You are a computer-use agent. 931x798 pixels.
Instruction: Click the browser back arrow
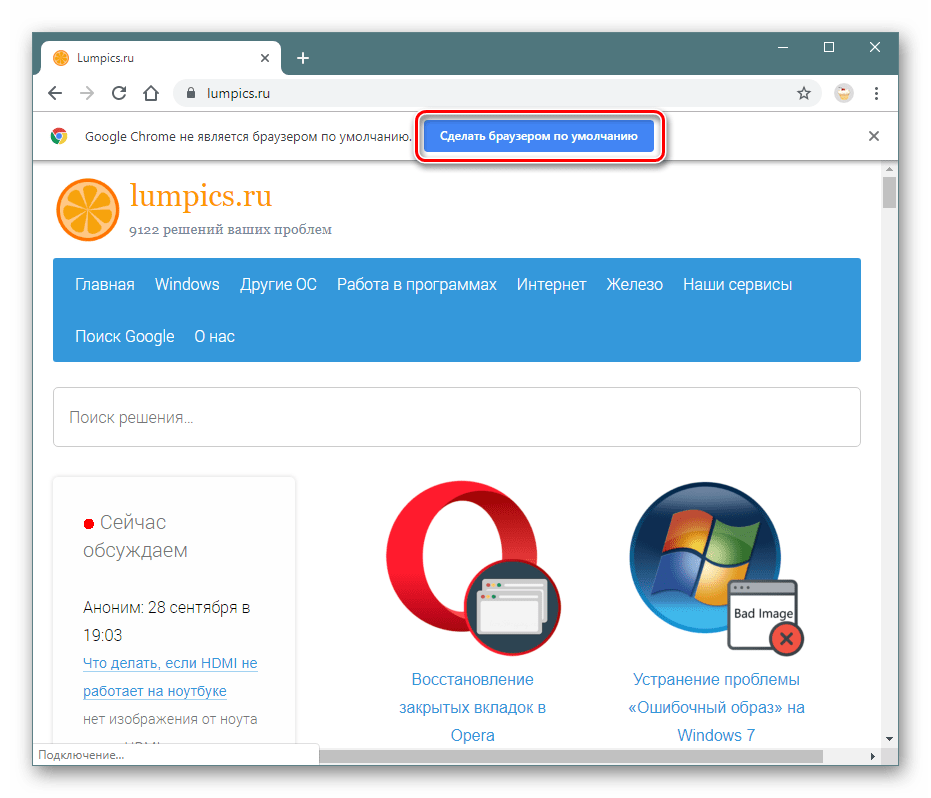point(55,93)
